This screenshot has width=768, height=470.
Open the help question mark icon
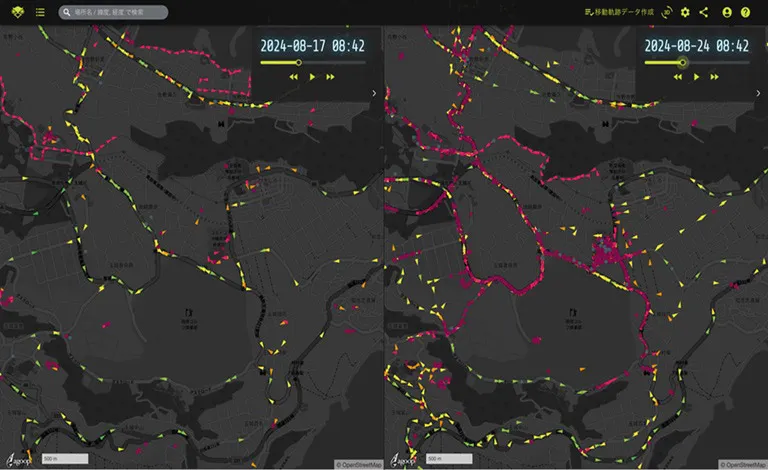tap(745, 13)
